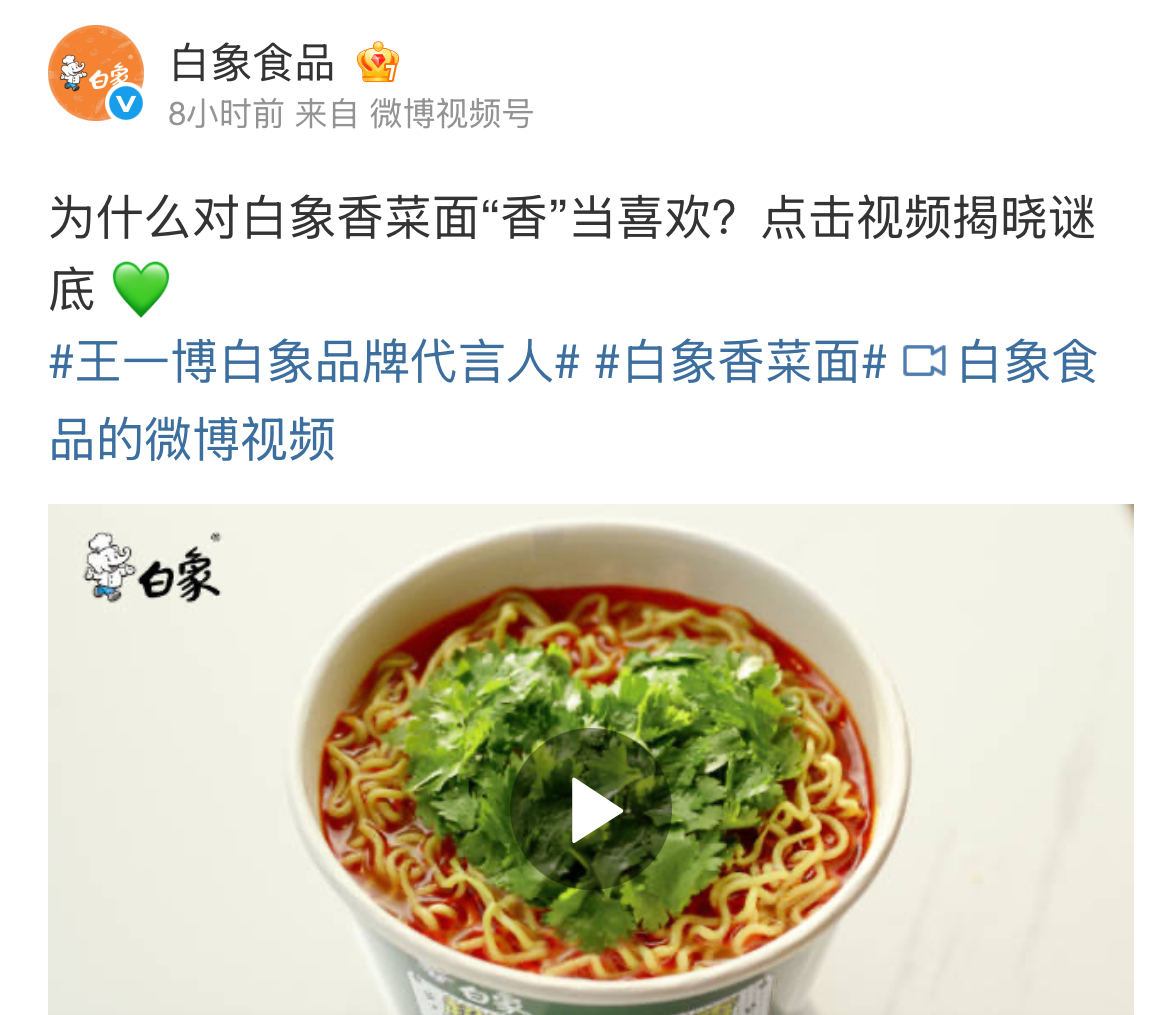This screenshot has width=1170, height=1015.
Task: Tap the green heart emoji
Action: point(140,289)
